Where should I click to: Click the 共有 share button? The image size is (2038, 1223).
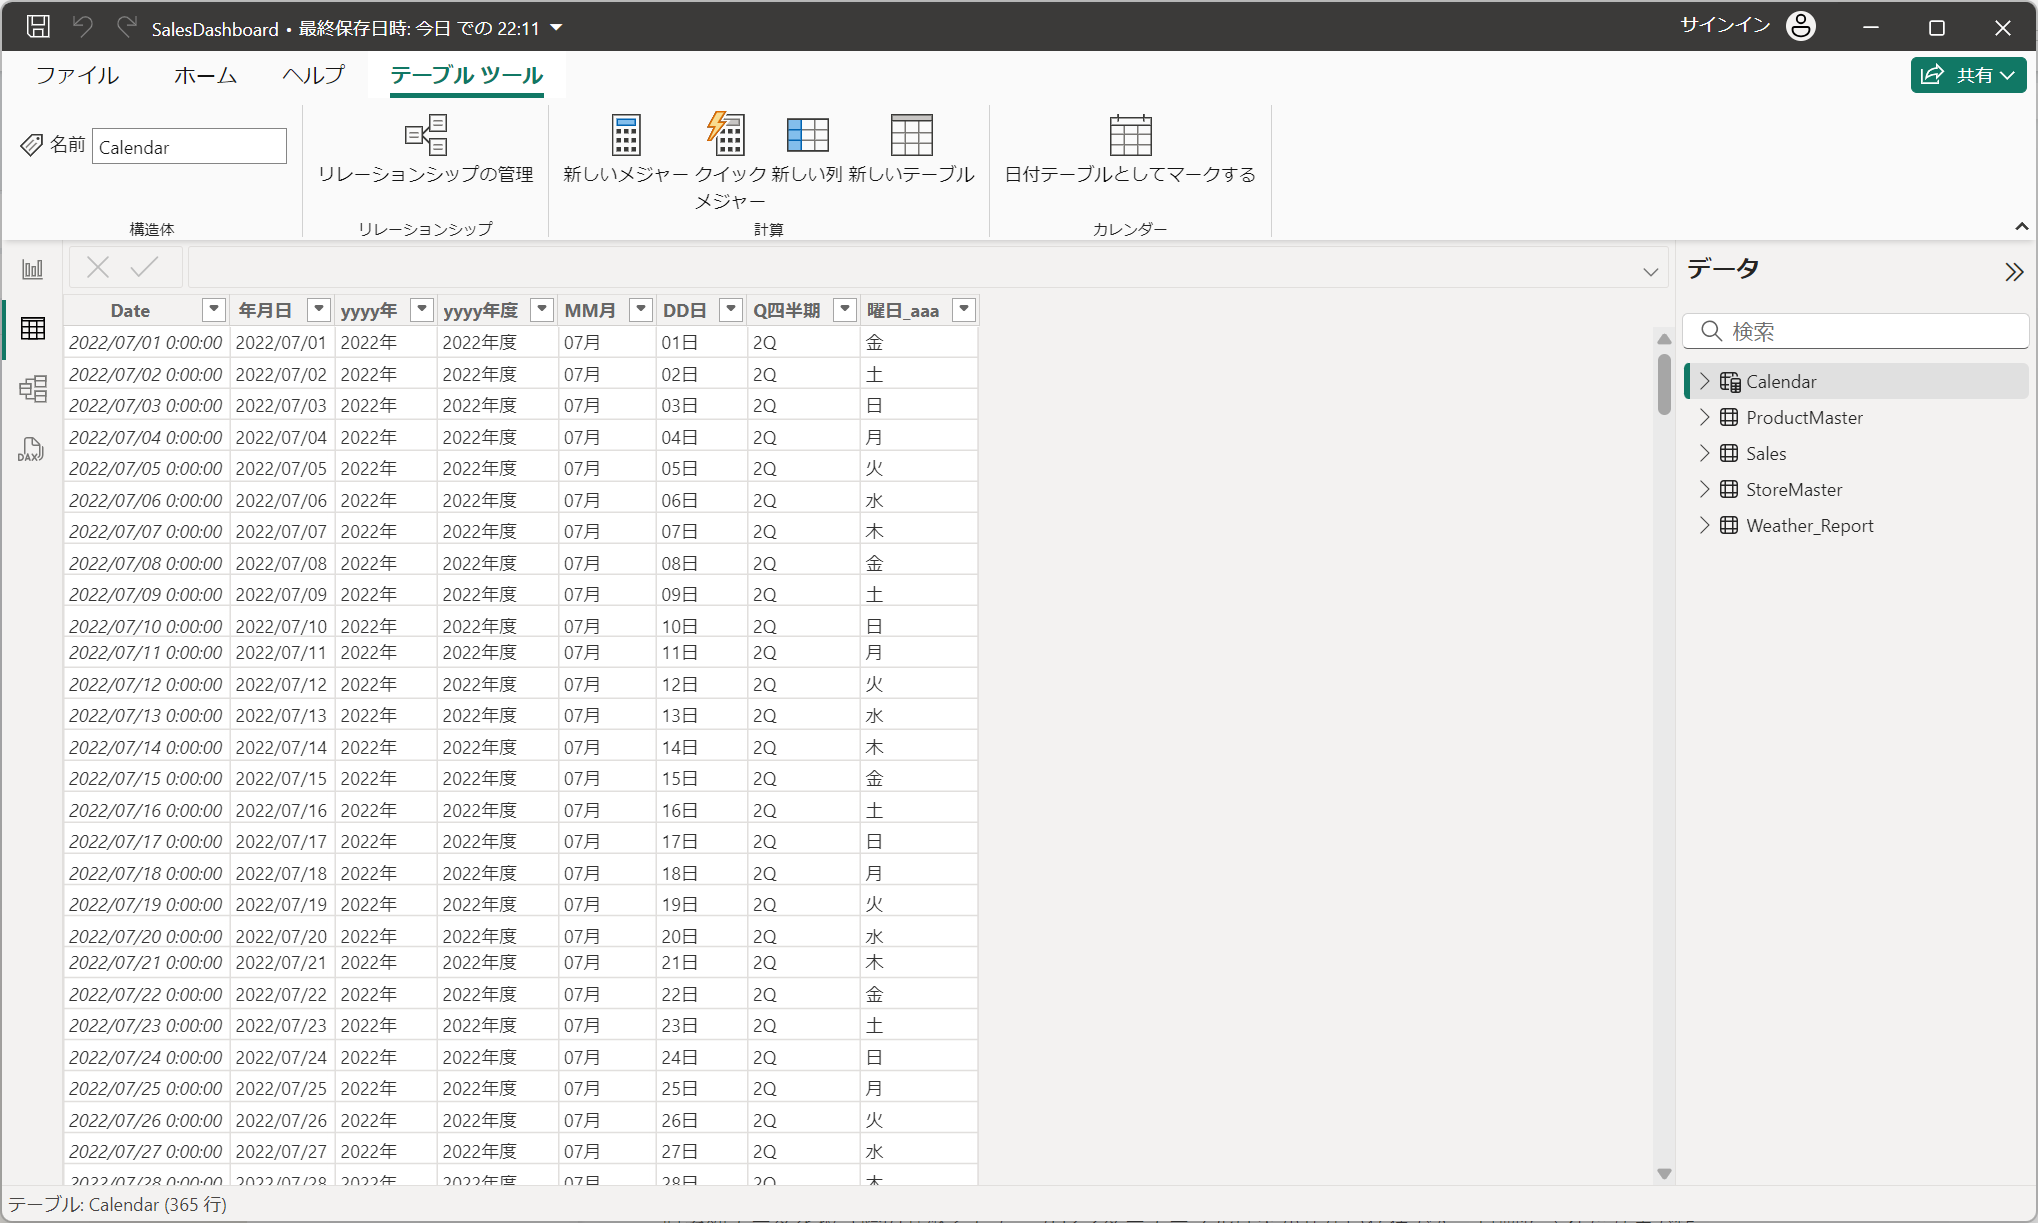[1967, 75]
